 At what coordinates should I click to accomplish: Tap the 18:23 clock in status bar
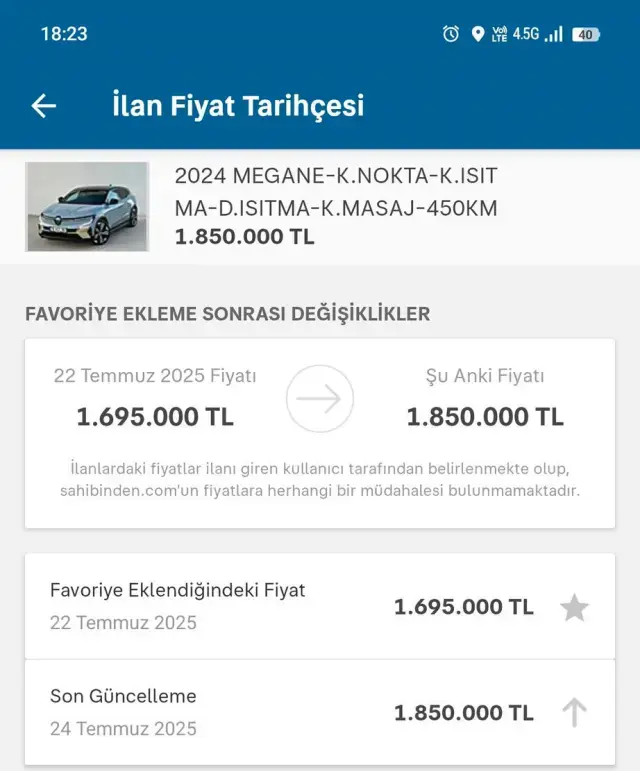(x=64, y=34)
